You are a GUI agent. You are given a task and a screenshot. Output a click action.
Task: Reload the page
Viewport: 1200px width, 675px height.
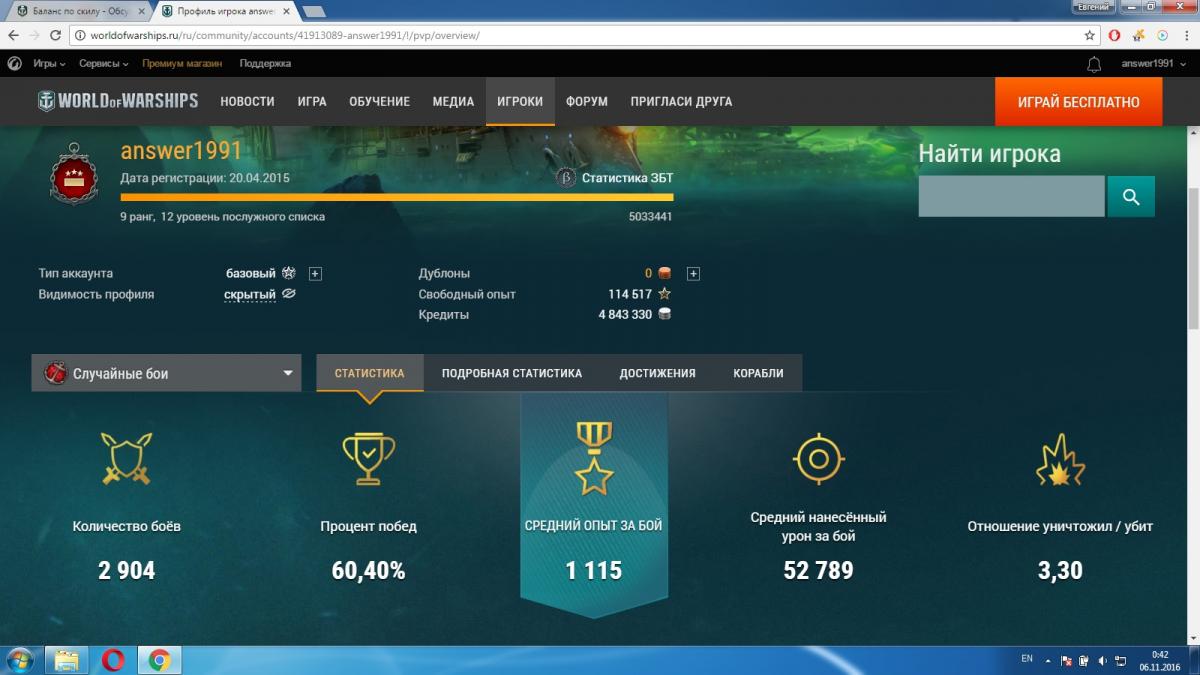coord(56,35)
